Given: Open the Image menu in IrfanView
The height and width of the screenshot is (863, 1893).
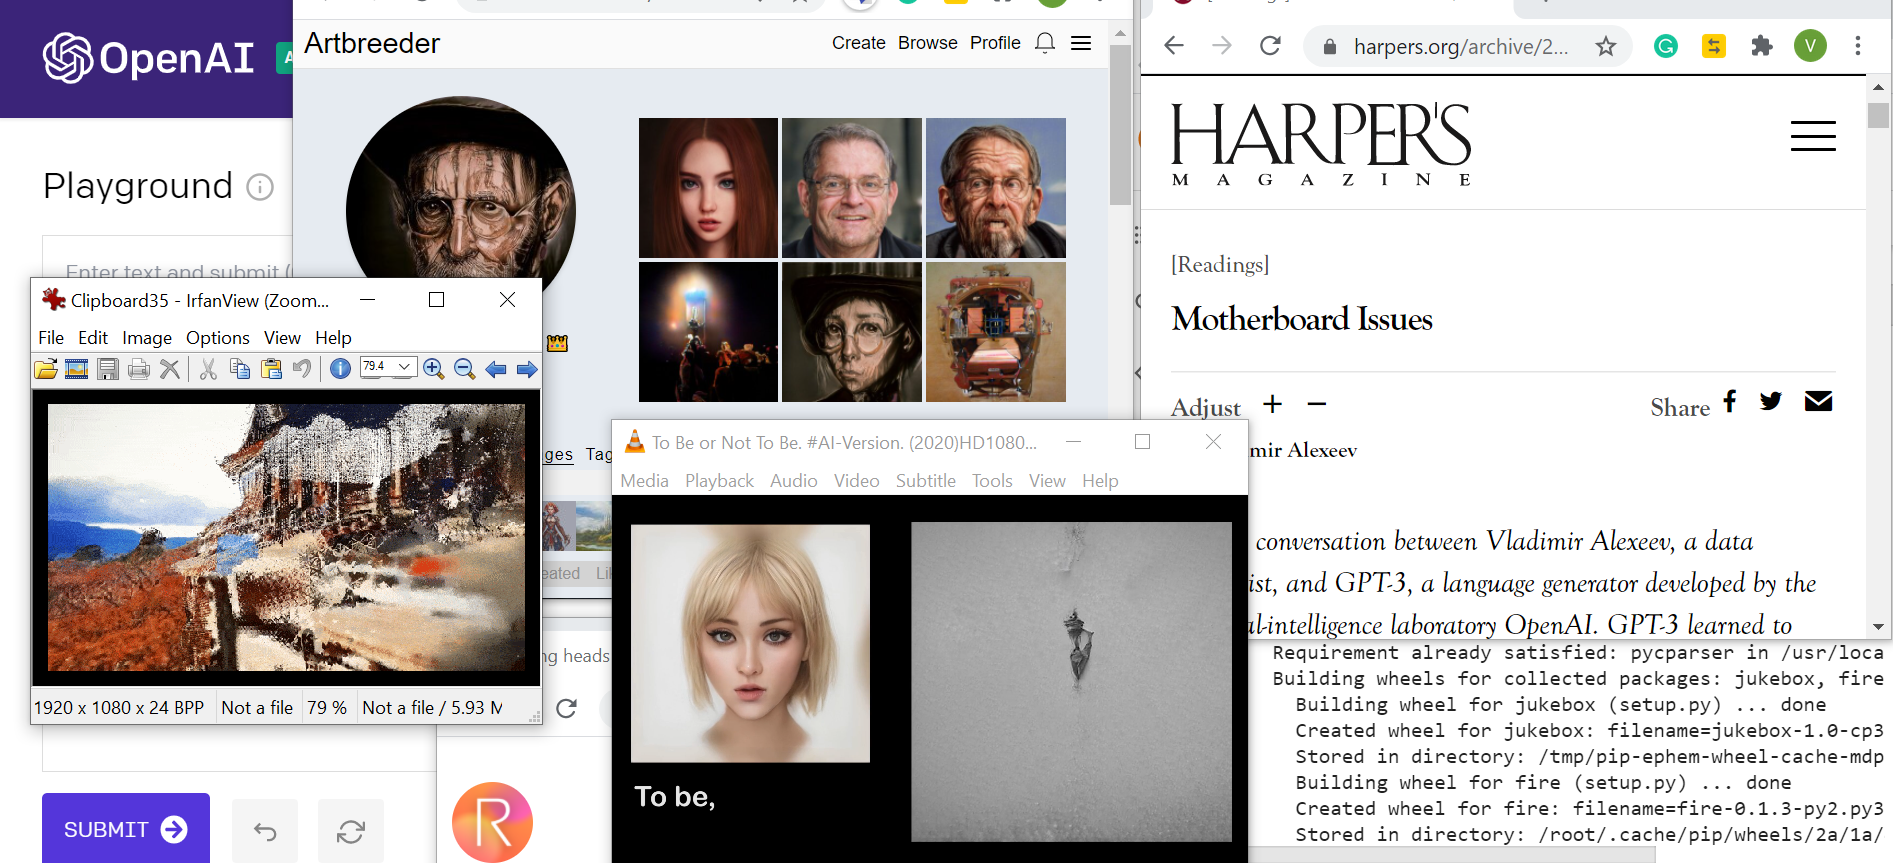Looking at the screenshot, I should pos(147,338).
